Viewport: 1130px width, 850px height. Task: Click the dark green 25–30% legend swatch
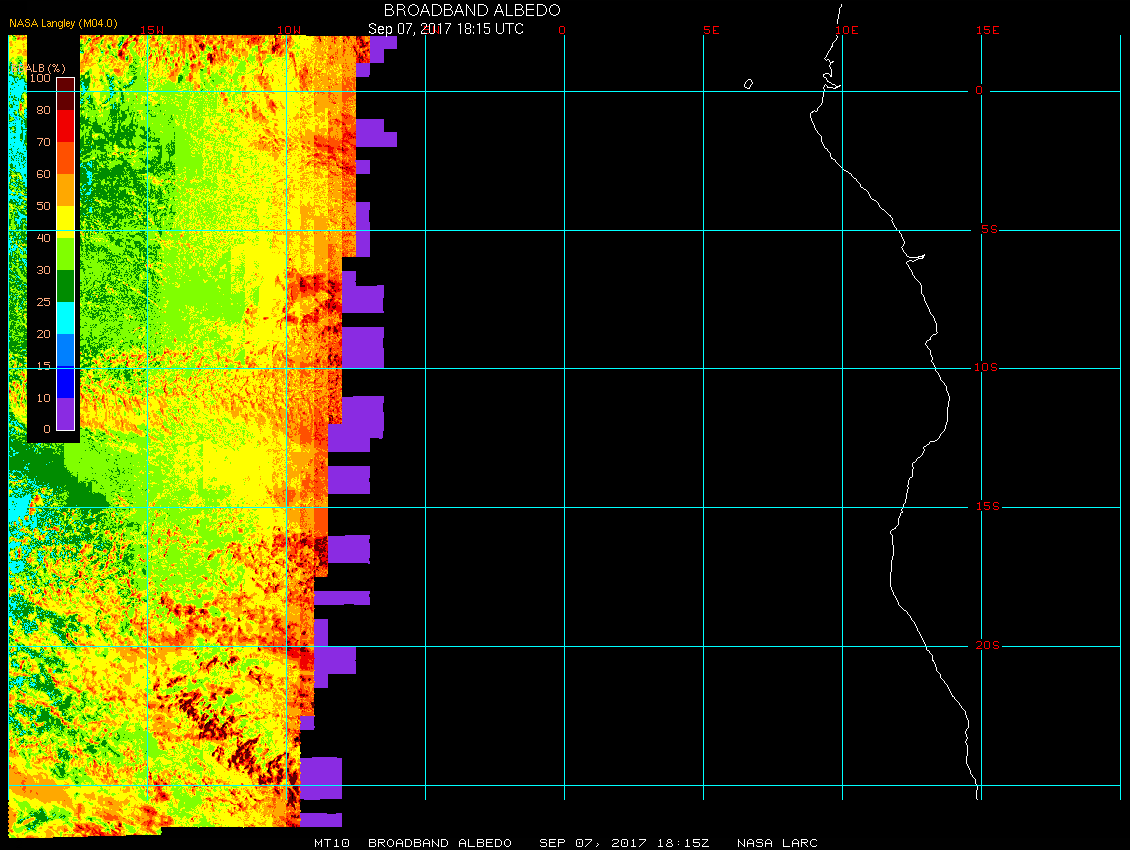coord(65,286)
